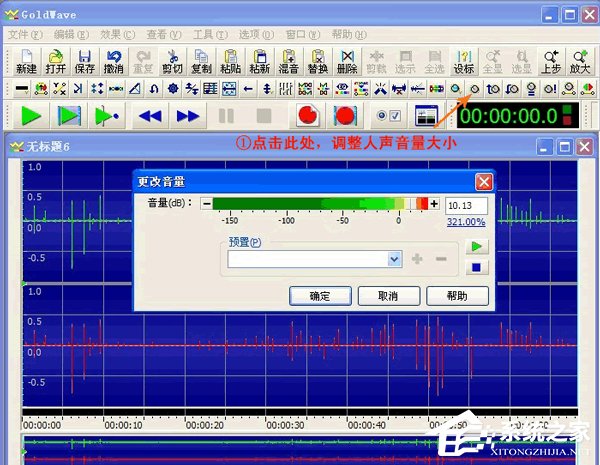Click the 上步 previous zoom icon
600x465 pixels.
551,62
